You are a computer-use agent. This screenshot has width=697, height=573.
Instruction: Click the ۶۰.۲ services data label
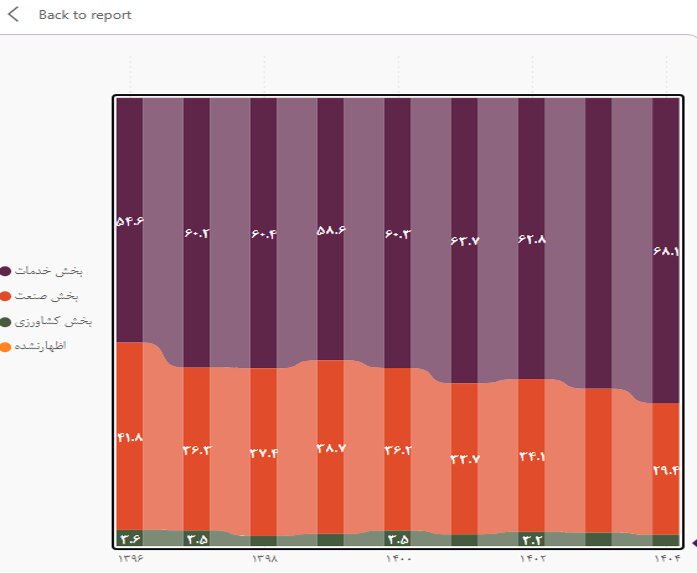point(196,233)
